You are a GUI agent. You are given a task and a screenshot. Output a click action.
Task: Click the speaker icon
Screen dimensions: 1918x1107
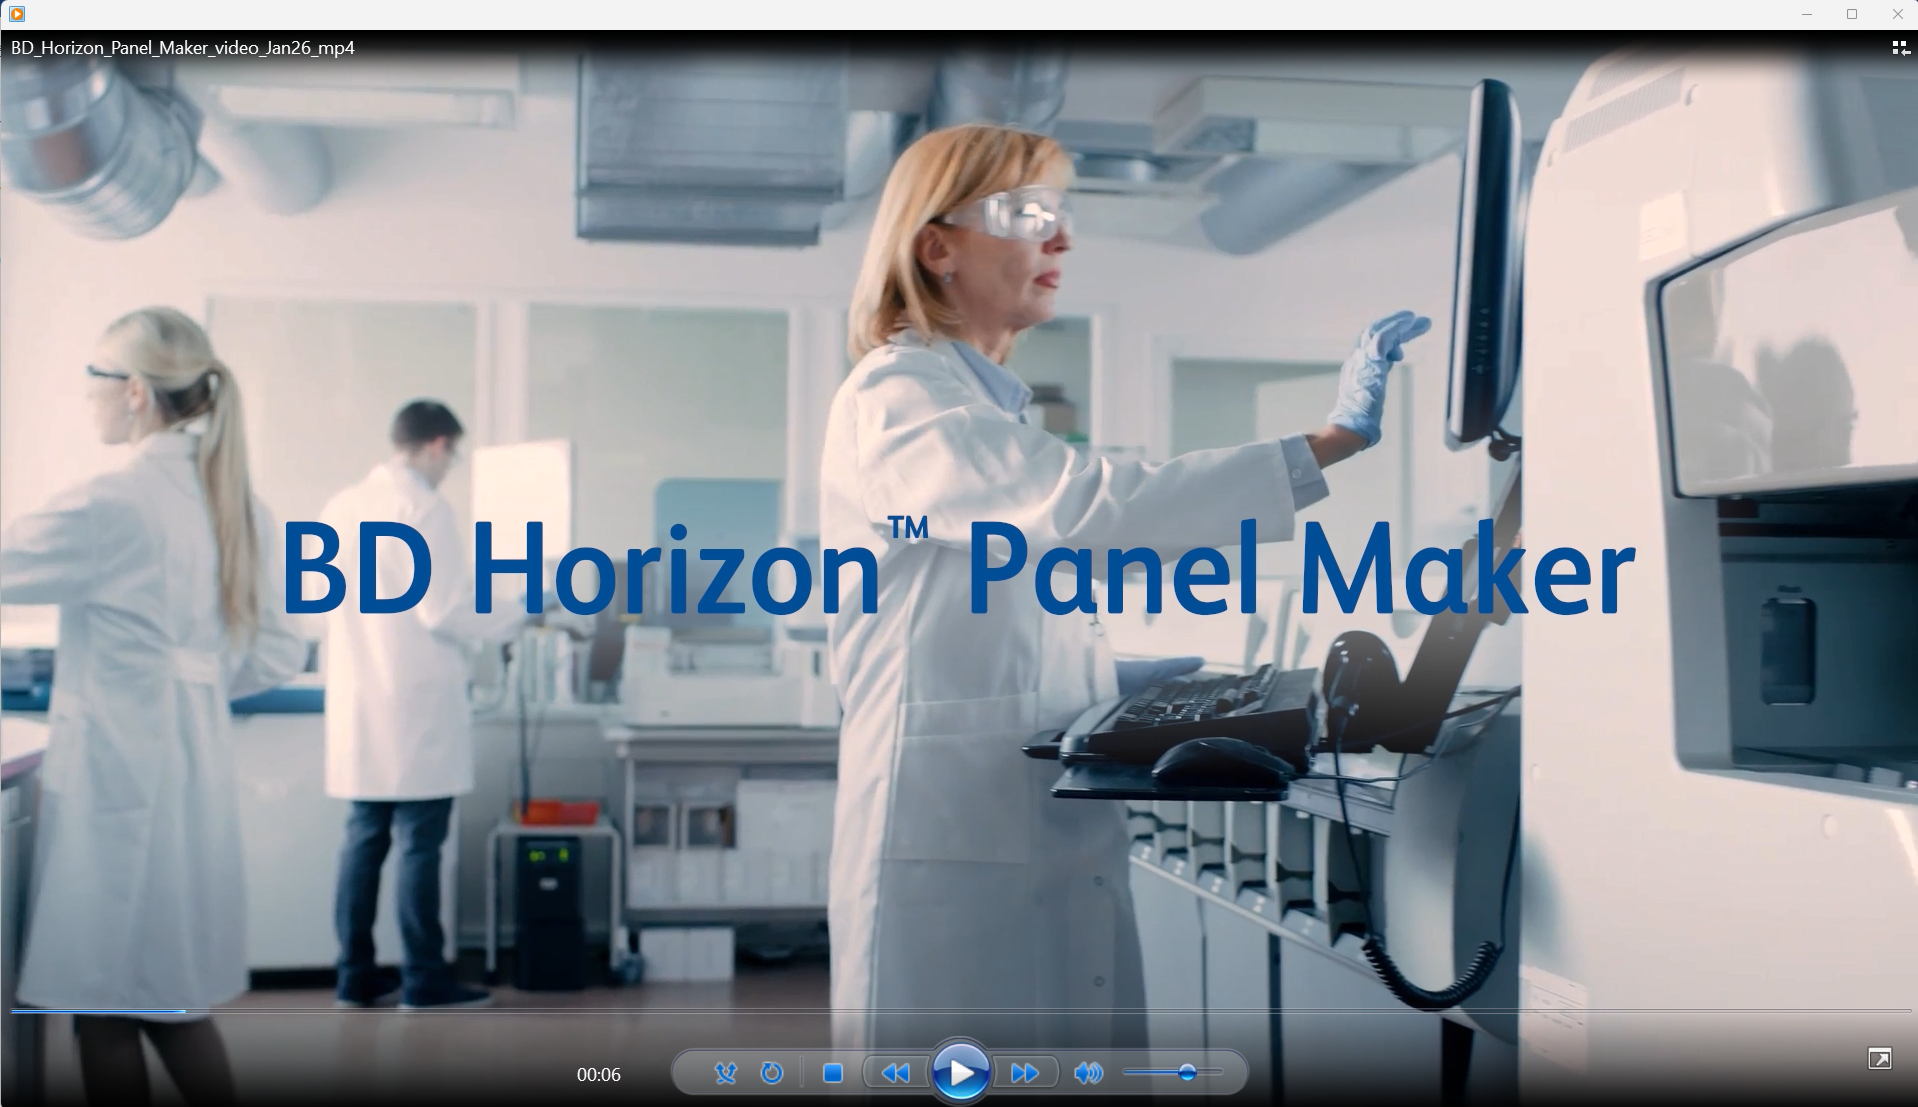click(x=1089, y=1072)
